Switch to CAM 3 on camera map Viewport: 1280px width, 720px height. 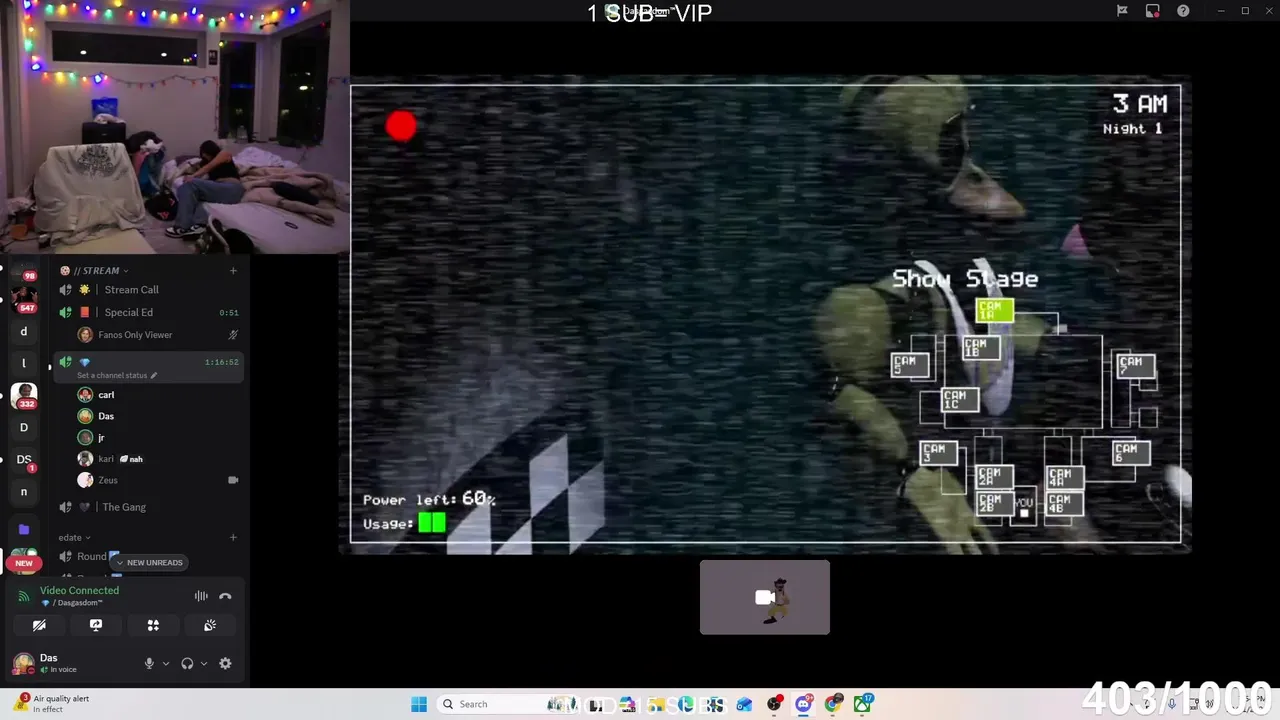pos(939,453)
